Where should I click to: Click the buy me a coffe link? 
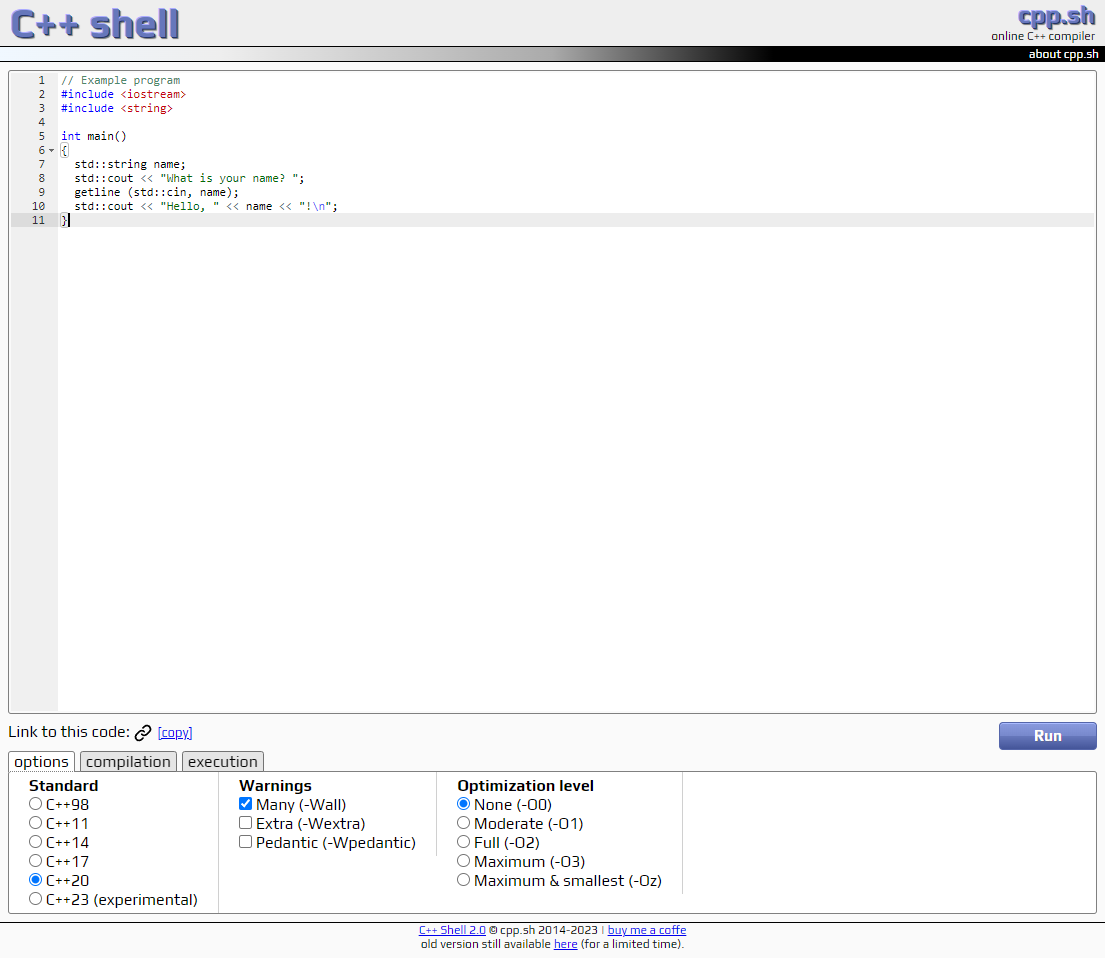pyautogui.click(x=647, y=930)
